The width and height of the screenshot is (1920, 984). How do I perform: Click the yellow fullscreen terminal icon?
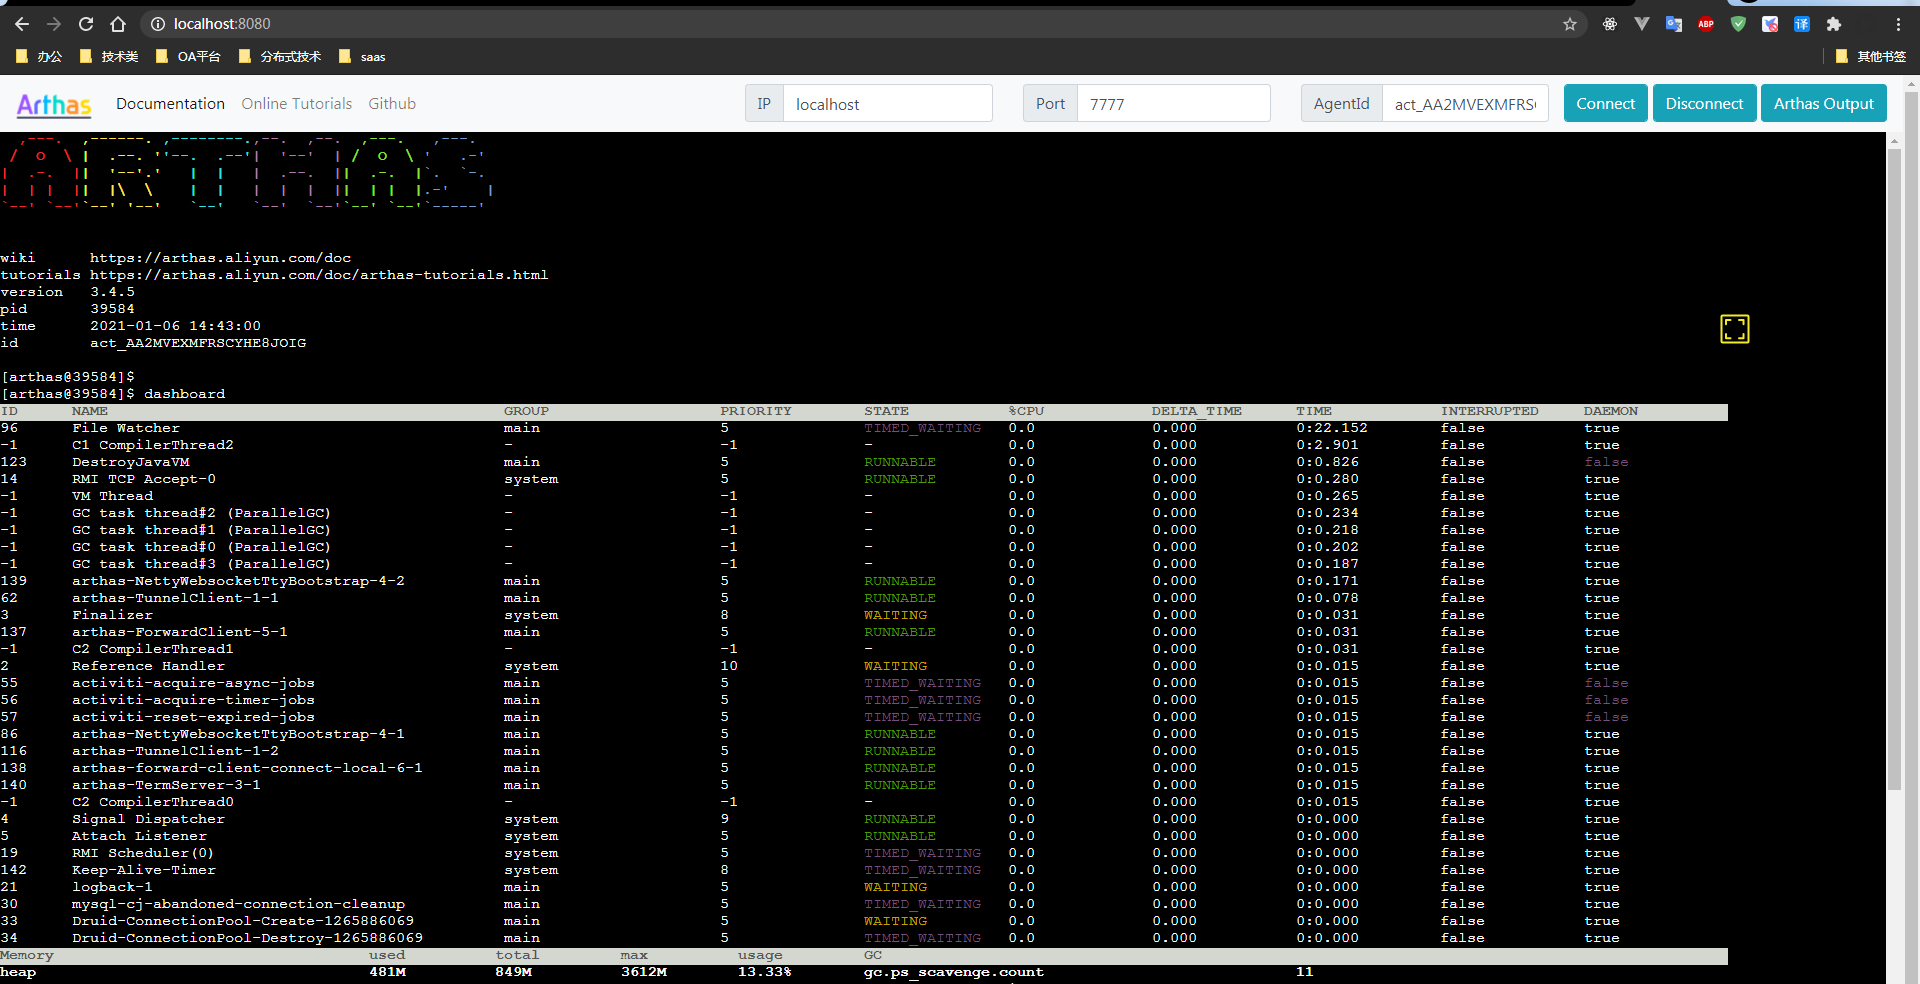coord(1735,329)
